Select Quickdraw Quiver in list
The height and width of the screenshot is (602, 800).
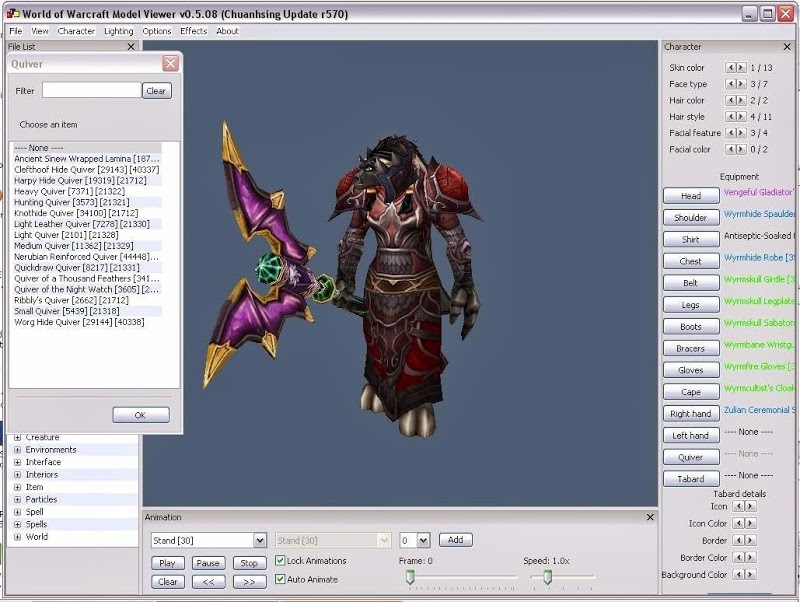pyautogui.click(x=87, y=267)
